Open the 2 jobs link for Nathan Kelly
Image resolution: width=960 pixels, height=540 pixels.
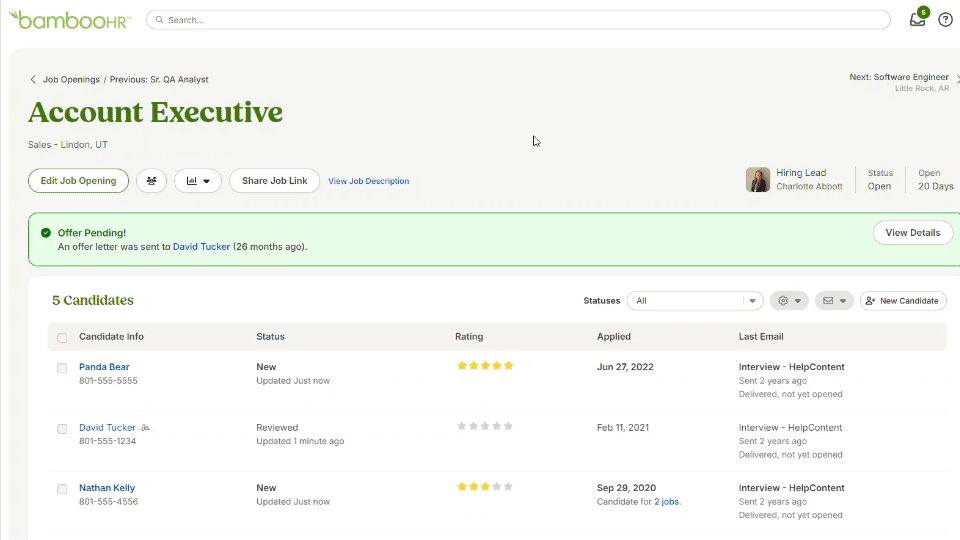666,501
